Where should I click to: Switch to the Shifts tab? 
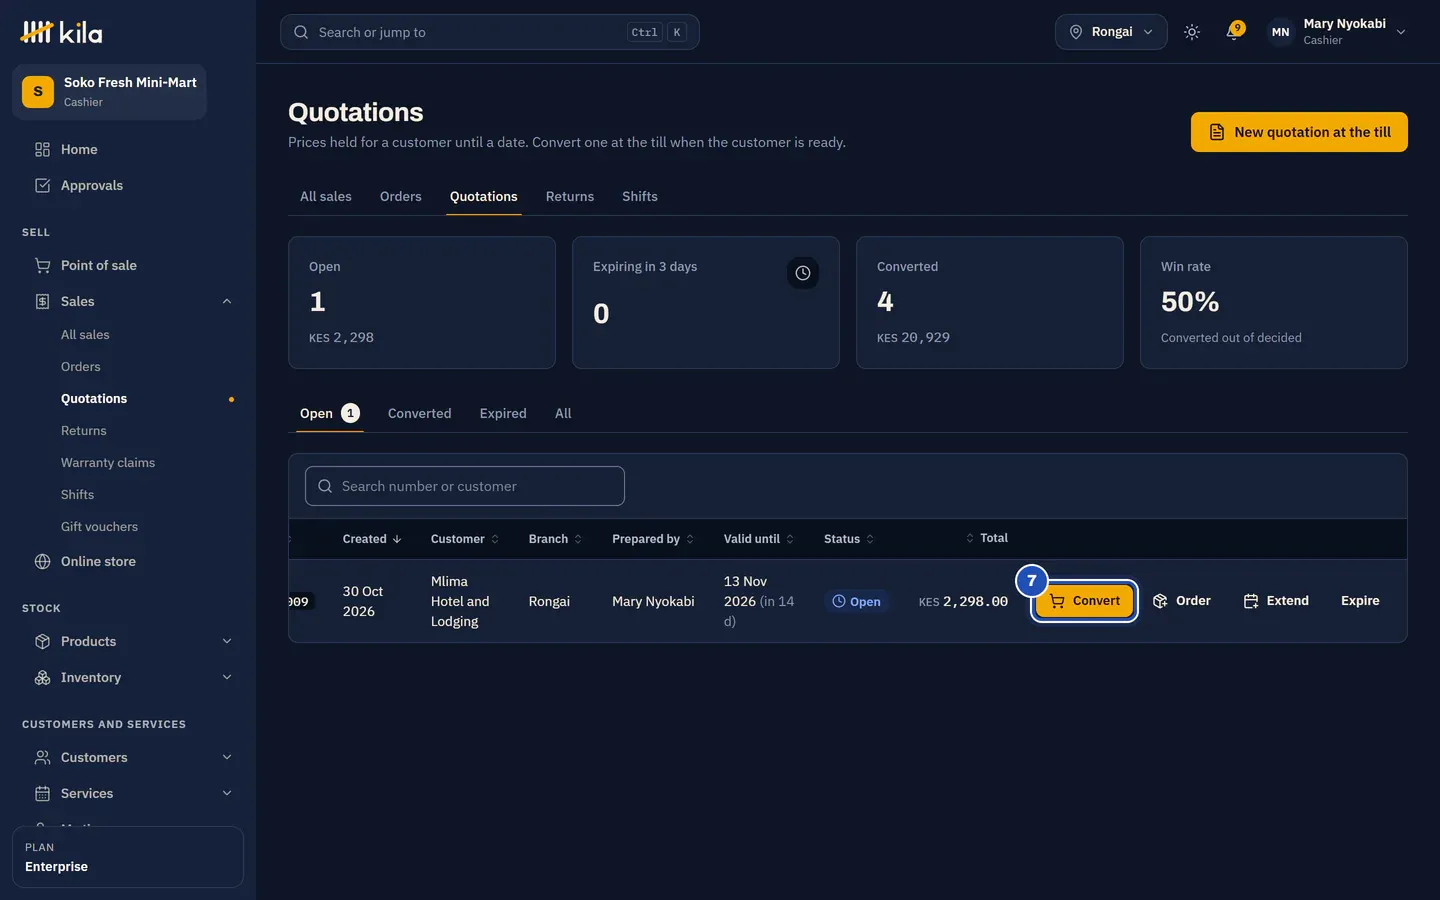click(640, 196)
